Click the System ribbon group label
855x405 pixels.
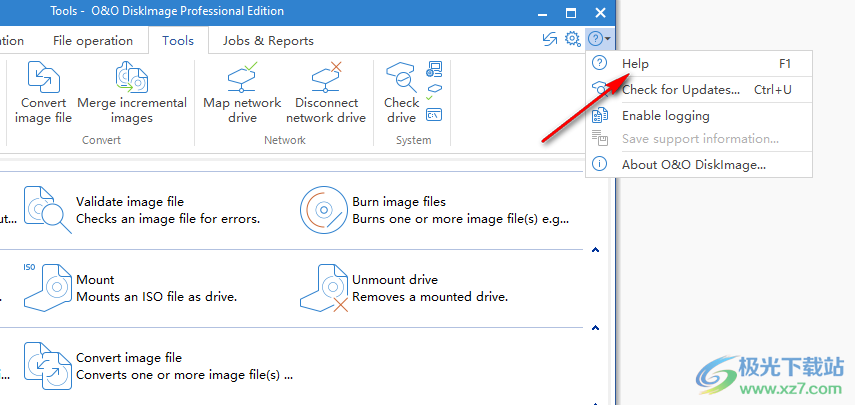[x=413, y=140]
